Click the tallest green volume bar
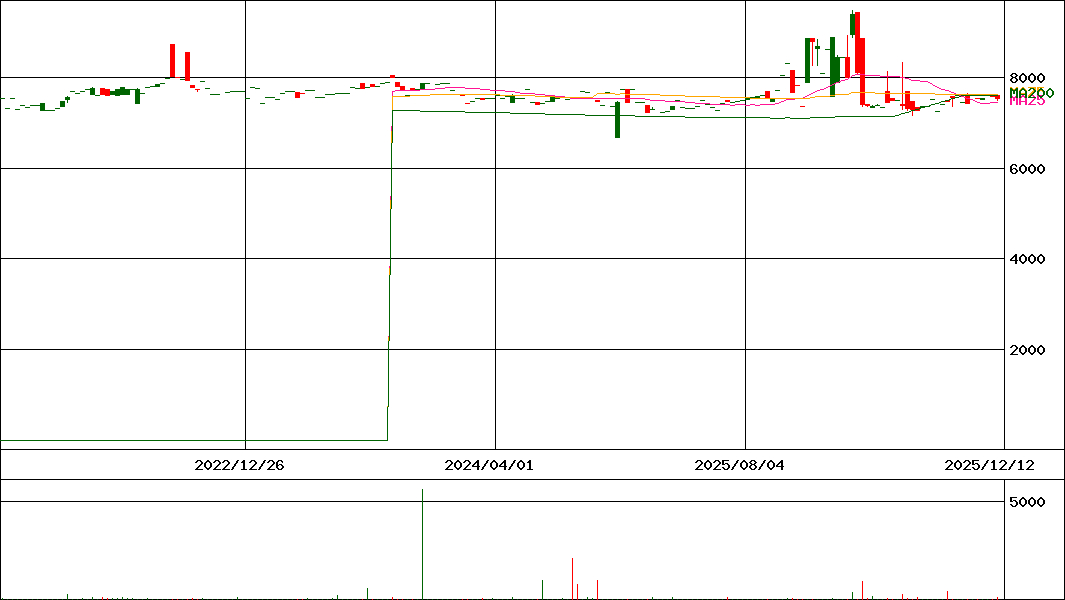 (422, 545)
